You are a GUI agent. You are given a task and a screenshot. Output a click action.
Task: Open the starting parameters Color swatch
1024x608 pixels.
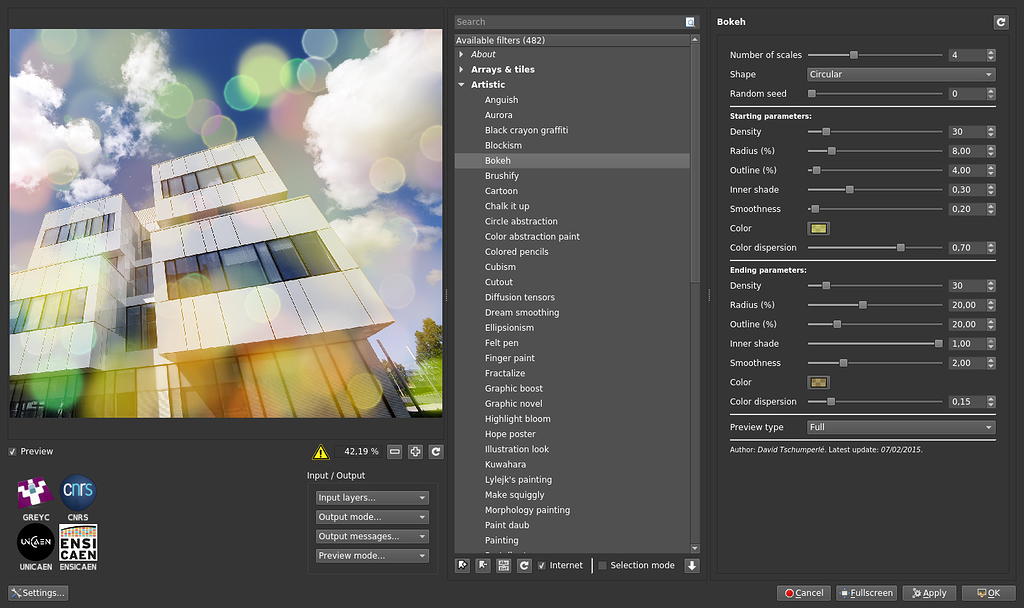tap(818, 229)
